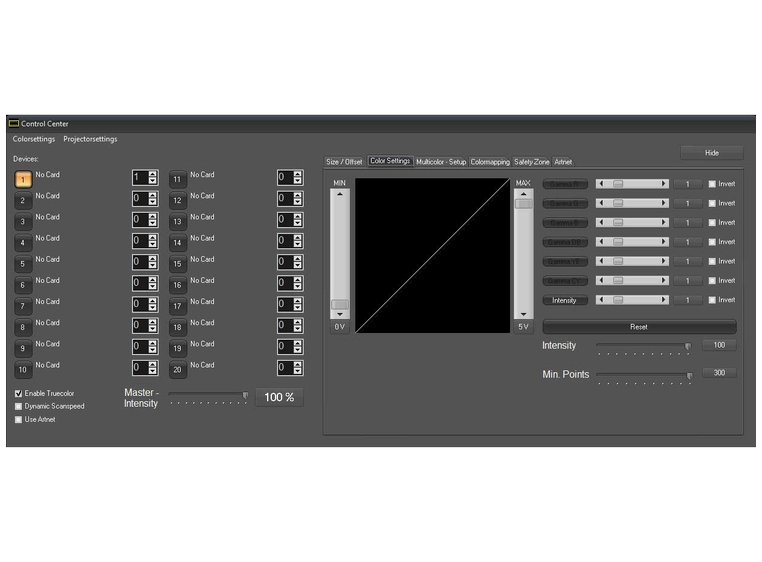Select device button 10

click(23, 369)
